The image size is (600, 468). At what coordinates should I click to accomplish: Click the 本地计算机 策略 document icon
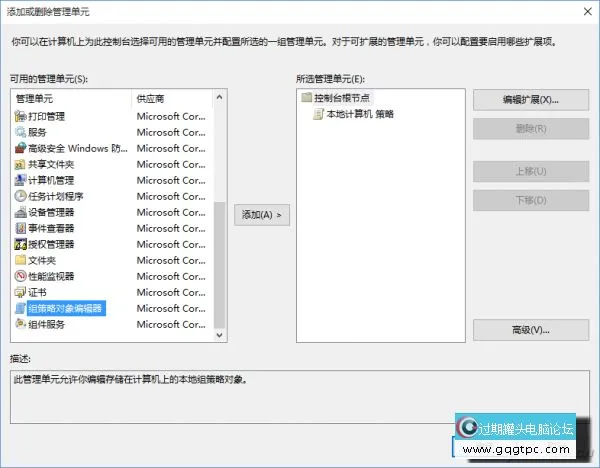pyautogui.click(x=318, y=114)
